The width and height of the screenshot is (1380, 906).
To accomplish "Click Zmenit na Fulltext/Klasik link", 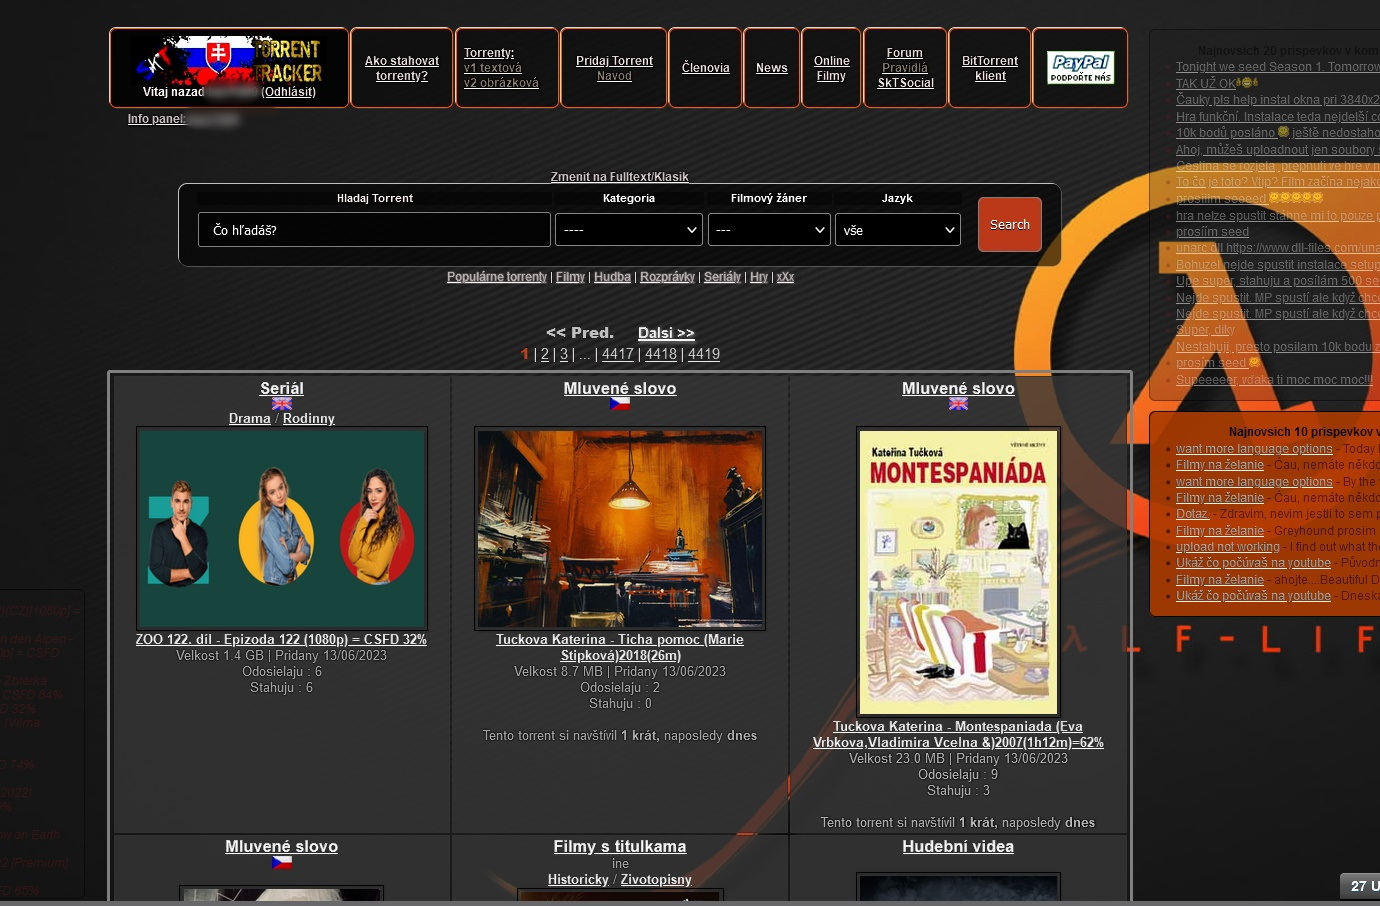I will [619, 177].
